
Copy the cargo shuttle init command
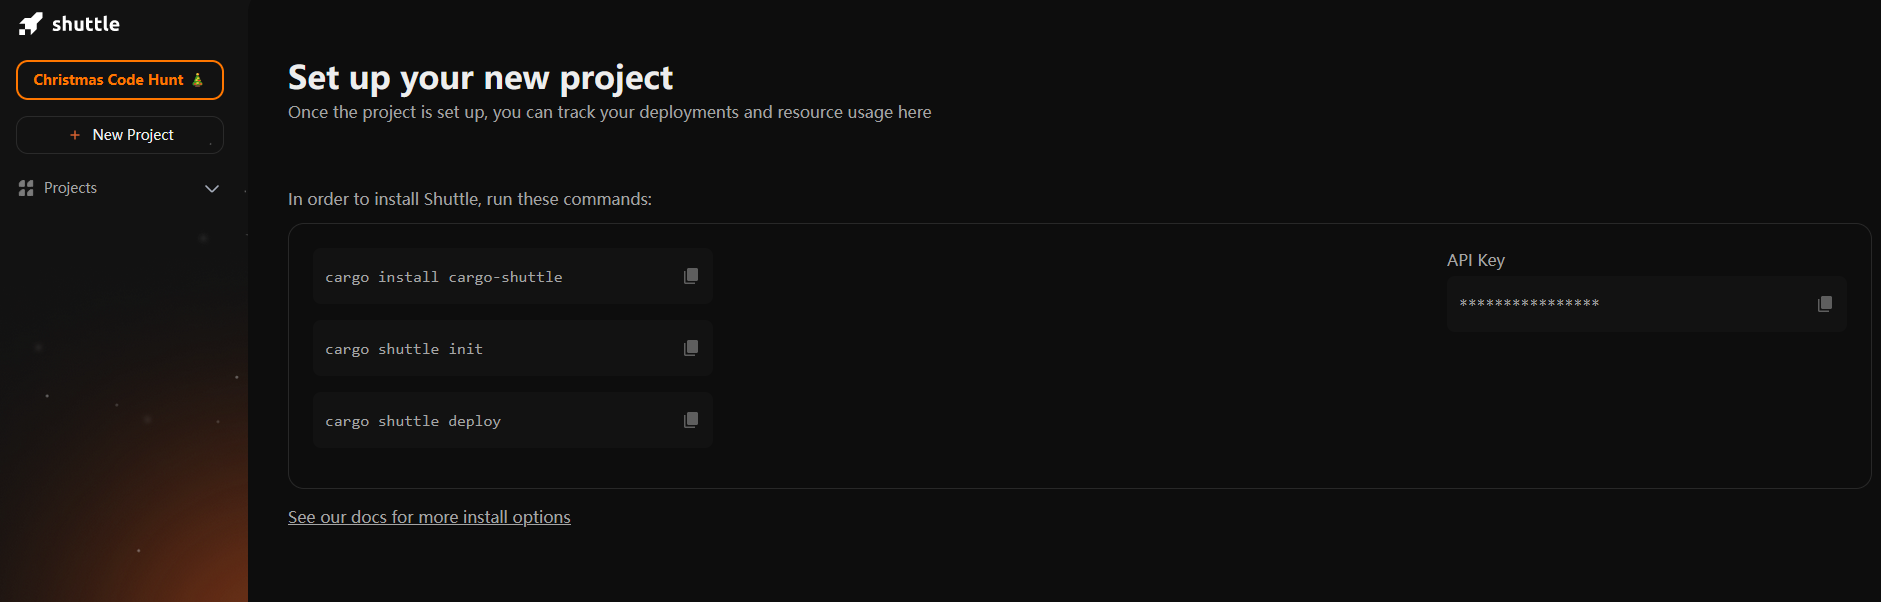[x=691, y=348]
